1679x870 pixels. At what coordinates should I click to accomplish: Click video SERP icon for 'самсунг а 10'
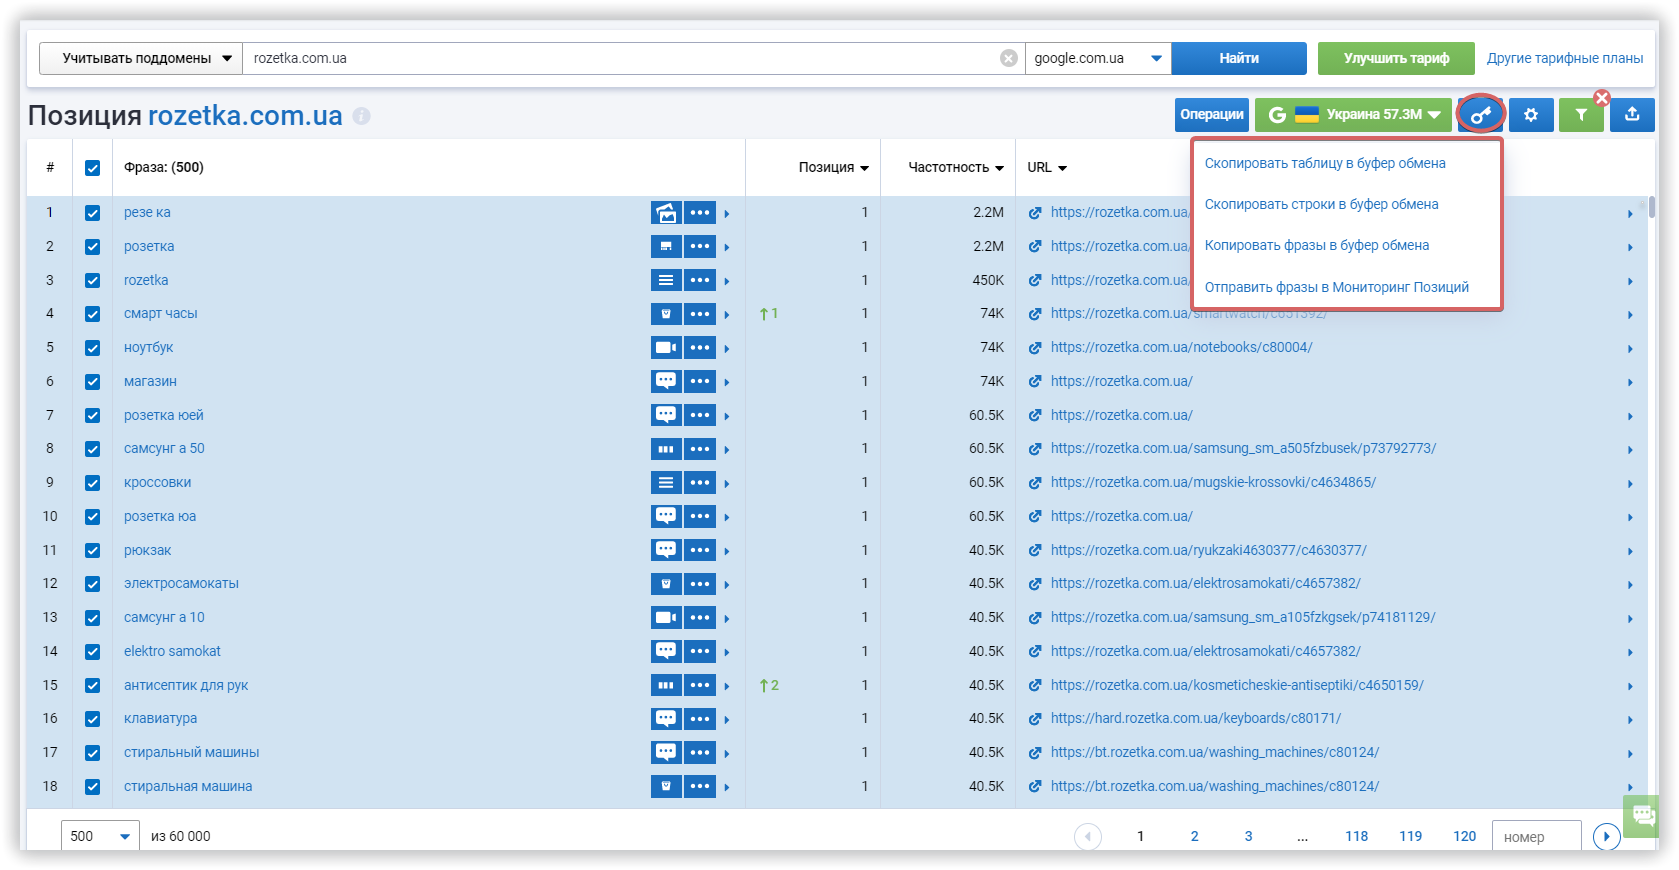pyautogui.click(x=666, y=618)
